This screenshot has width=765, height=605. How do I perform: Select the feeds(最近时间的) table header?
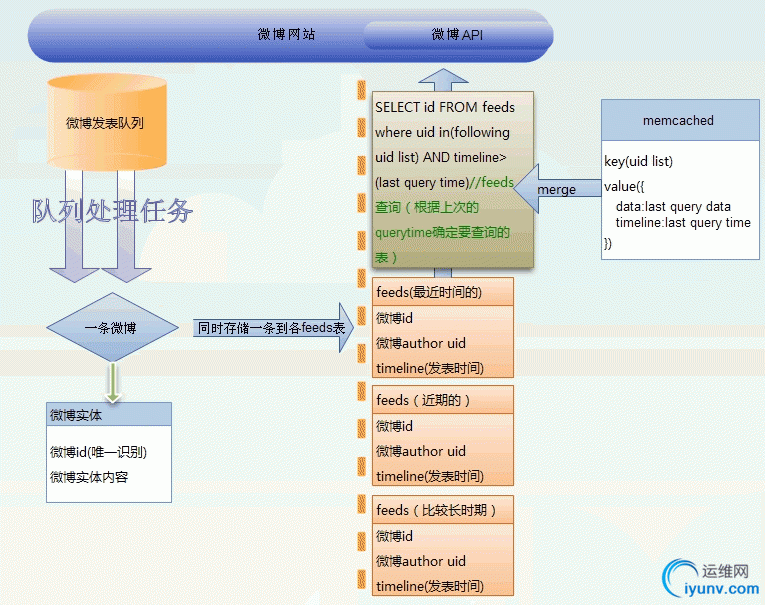[x=443, y=292]
